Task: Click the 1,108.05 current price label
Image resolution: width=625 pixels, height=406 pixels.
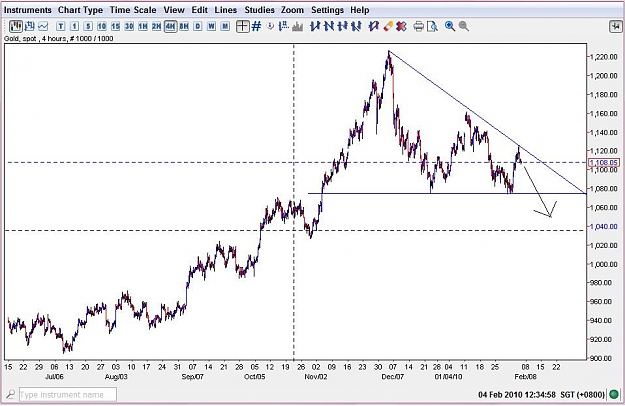Action: (x=604, y=162)
